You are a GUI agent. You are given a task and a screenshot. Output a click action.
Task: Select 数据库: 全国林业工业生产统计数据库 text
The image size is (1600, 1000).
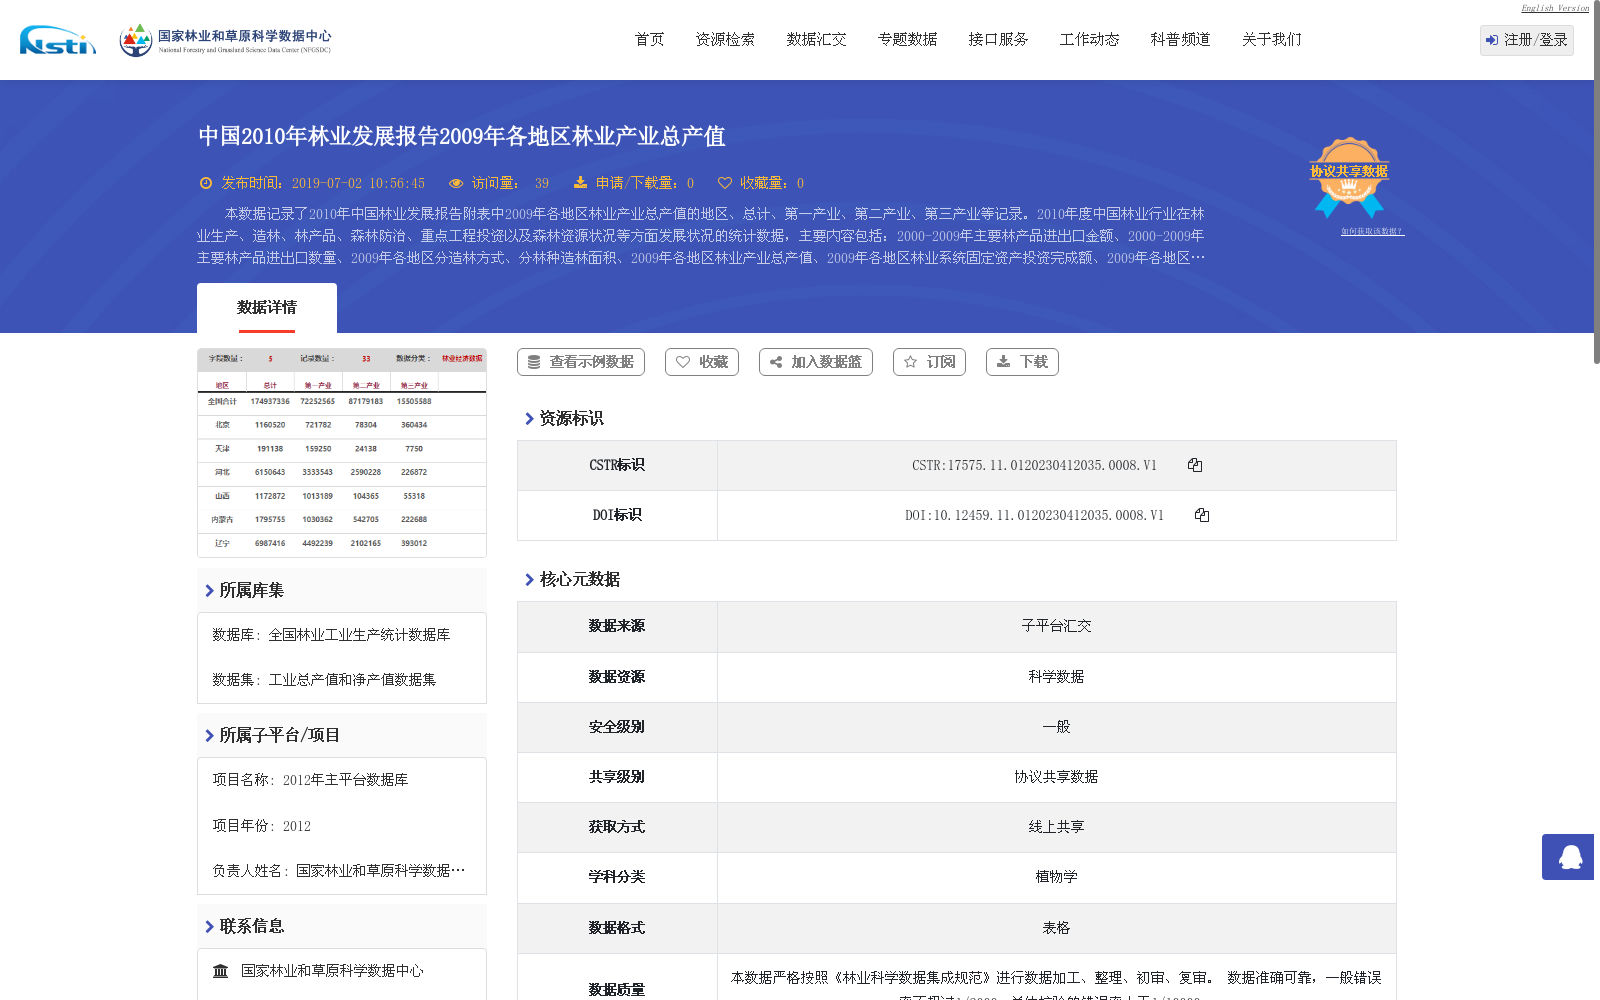(x=331, y=635)
